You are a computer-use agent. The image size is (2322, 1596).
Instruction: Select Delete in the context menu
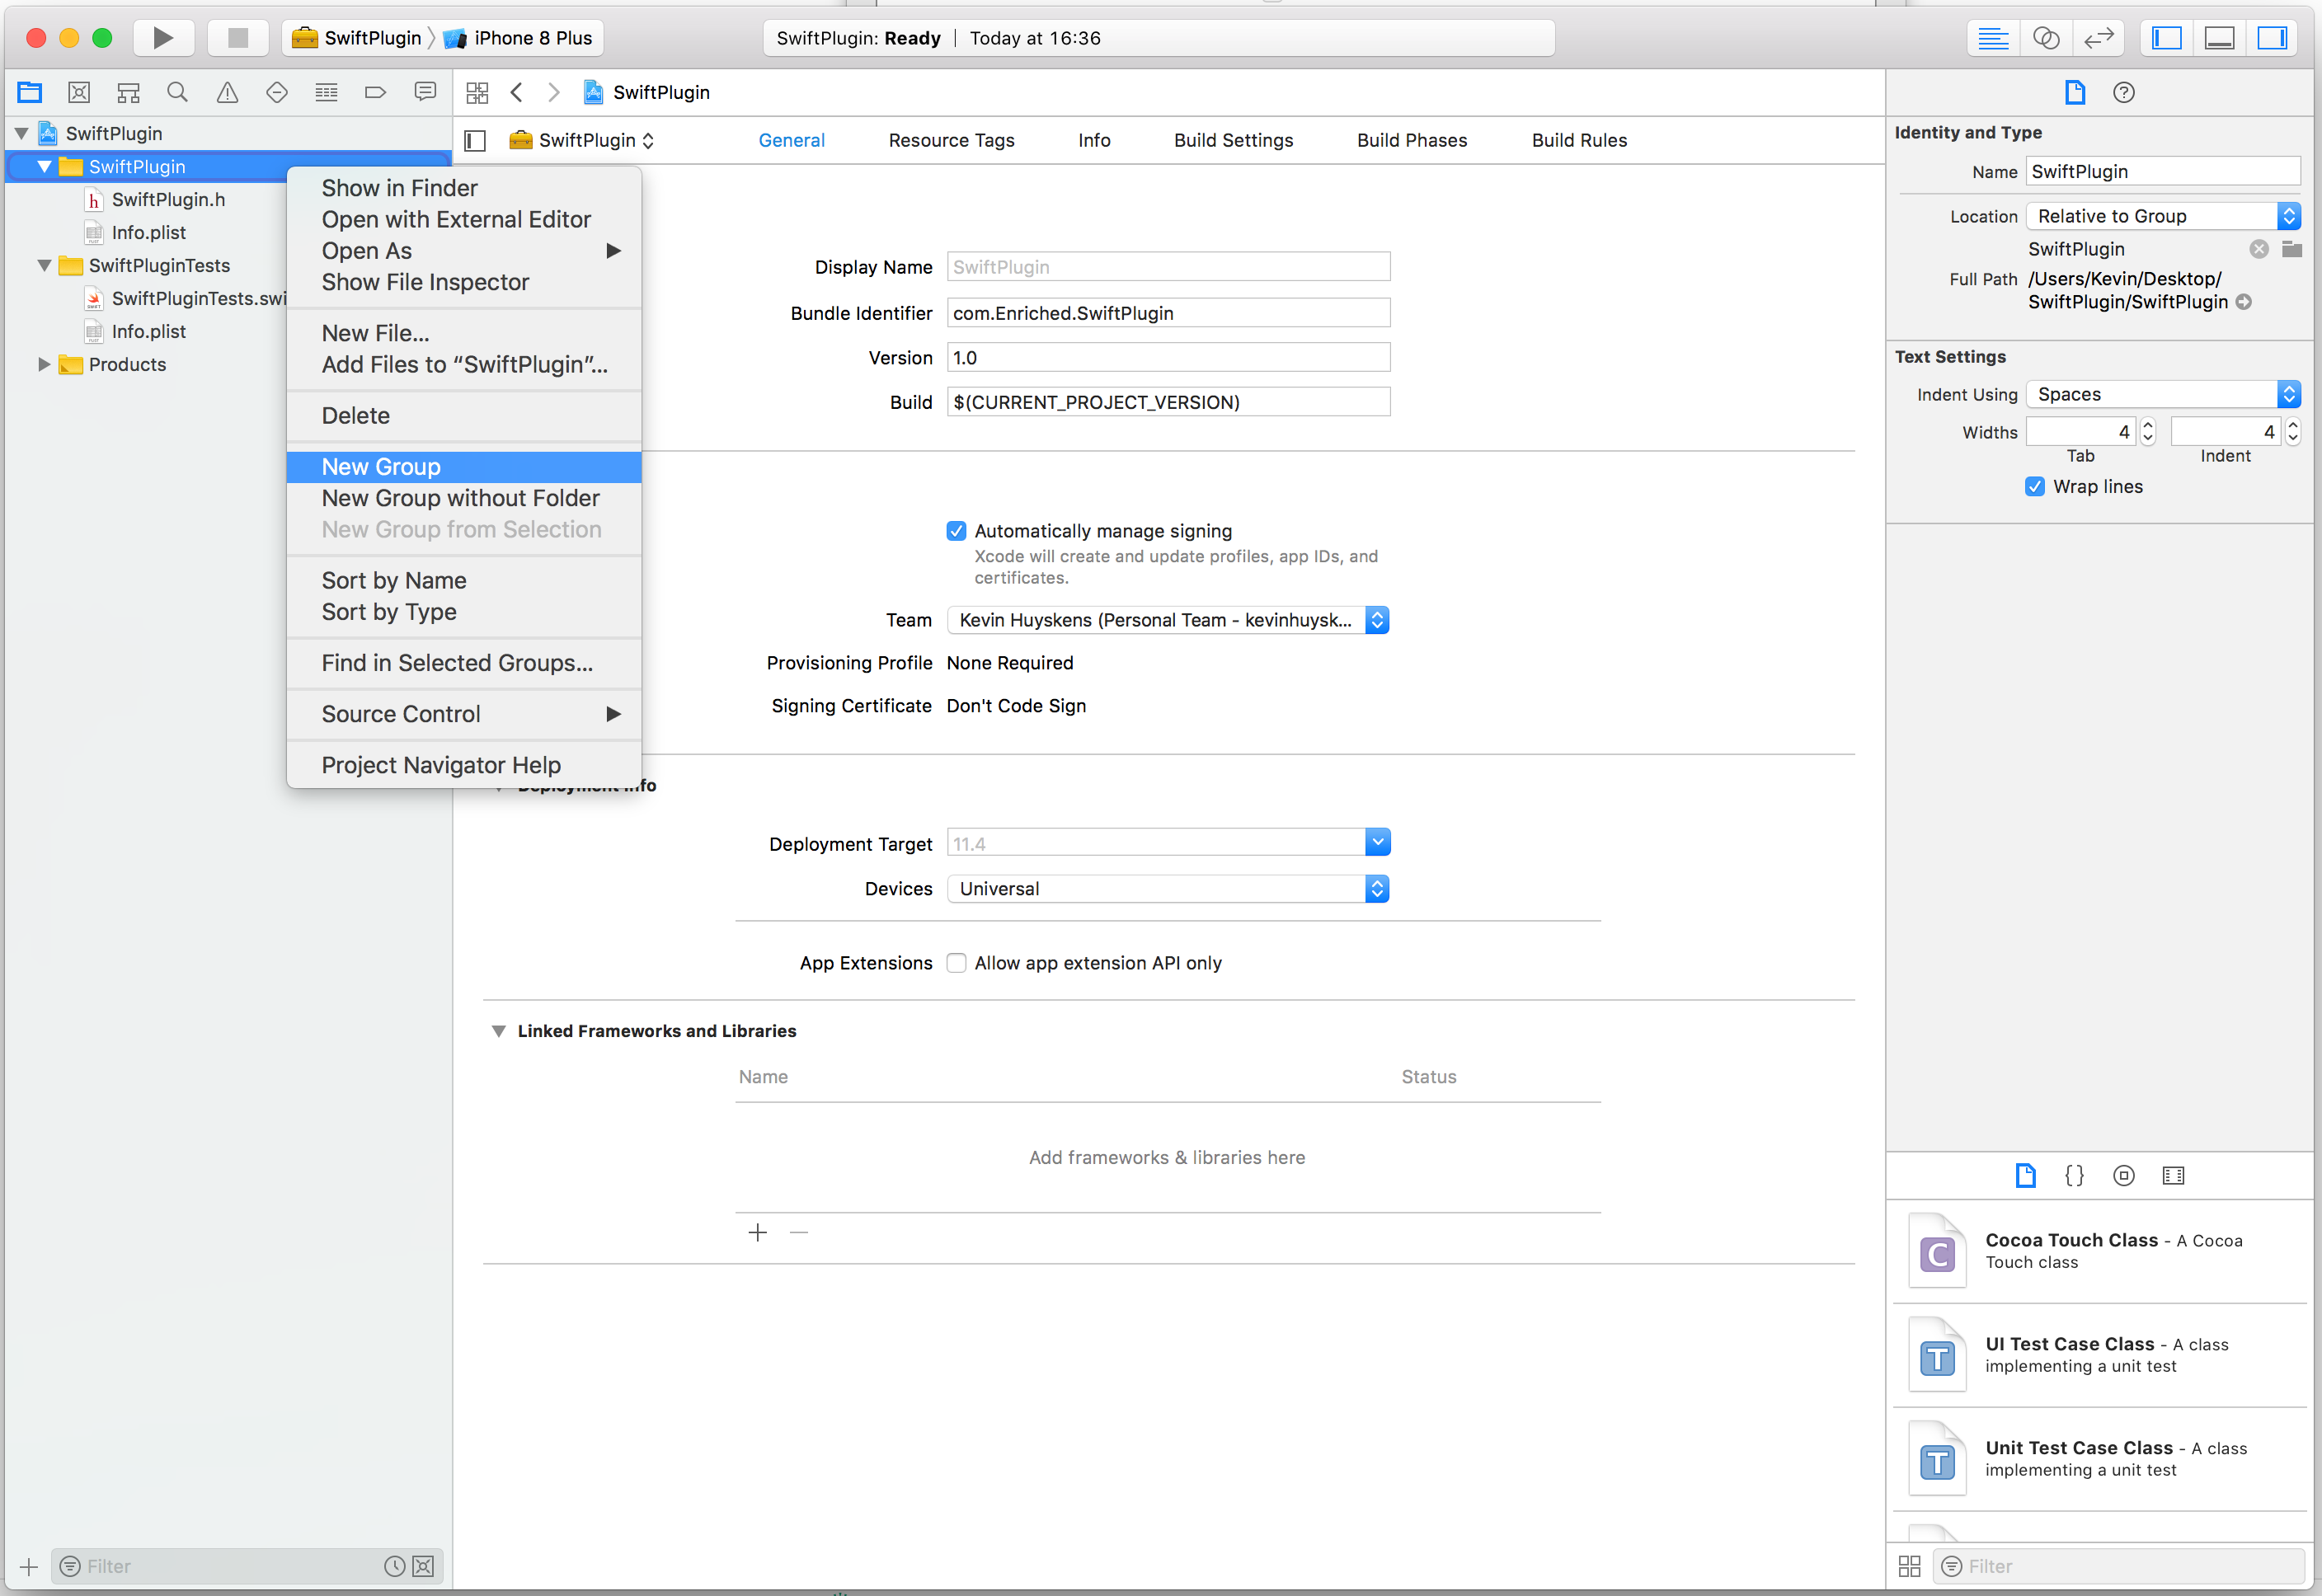(355, 416)
